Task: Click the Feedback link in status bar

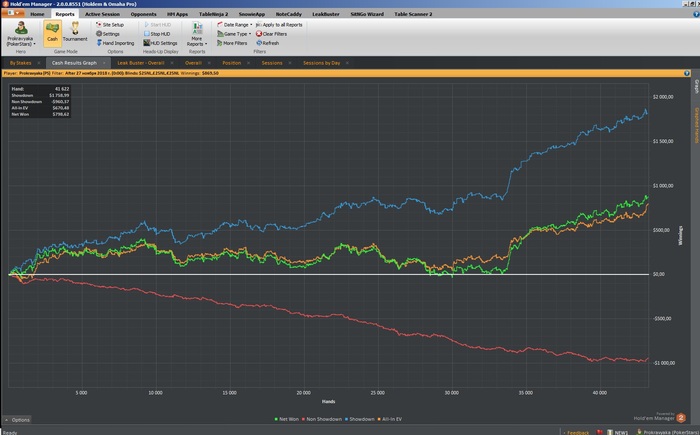Action: coord(577,432)
